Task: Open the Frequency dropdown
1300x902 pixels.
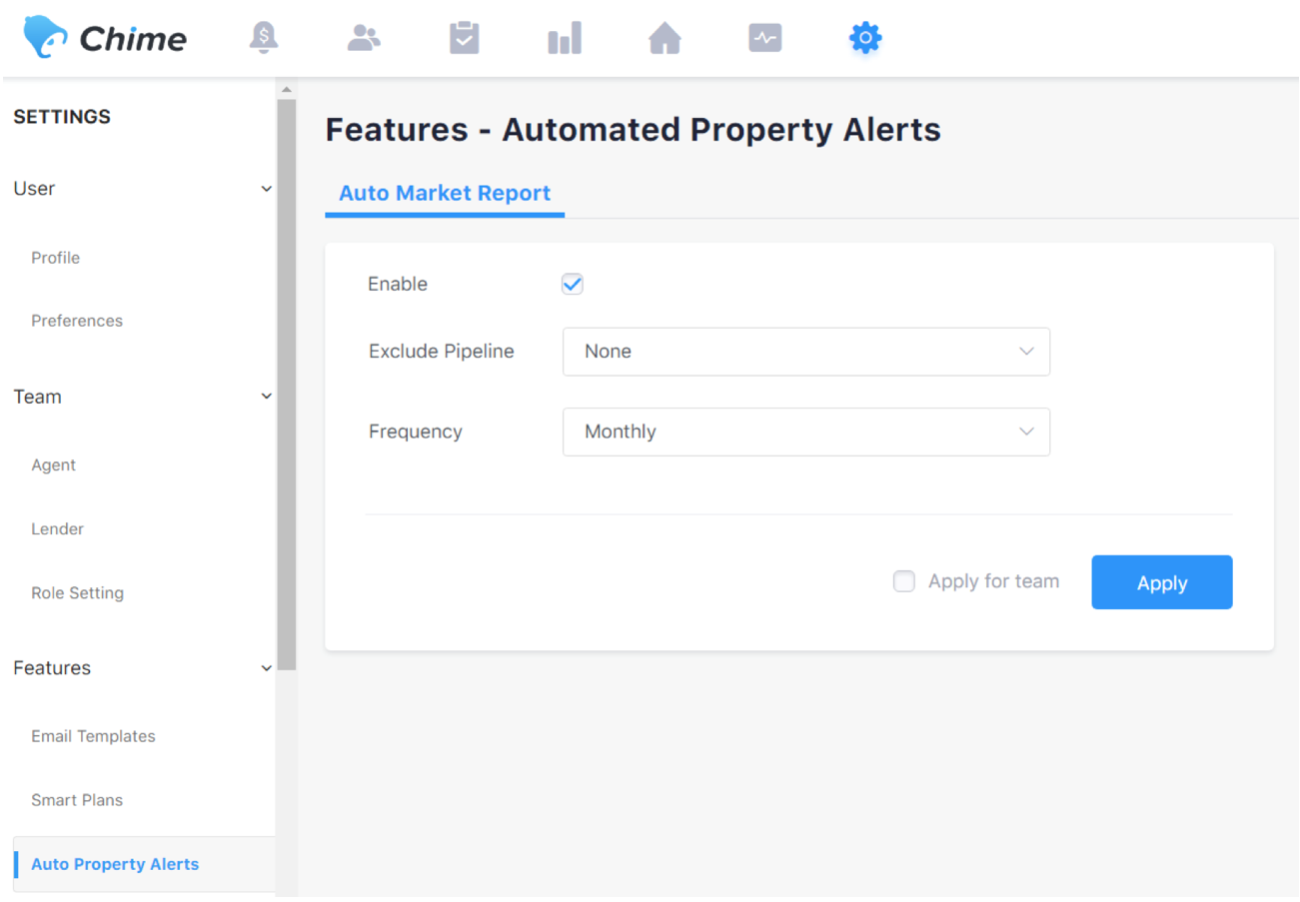Action: (806, 432)
